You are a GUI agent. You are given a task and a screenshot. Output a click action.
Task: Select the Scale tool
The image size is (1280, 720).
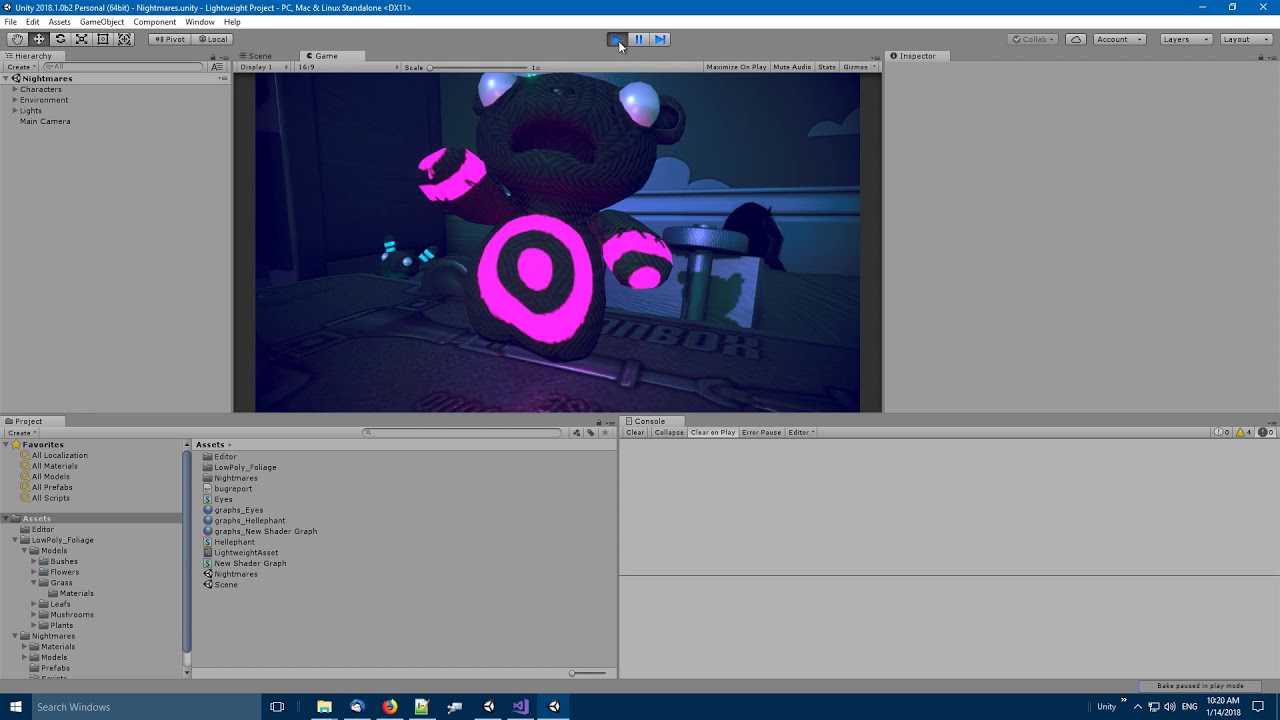82,39
